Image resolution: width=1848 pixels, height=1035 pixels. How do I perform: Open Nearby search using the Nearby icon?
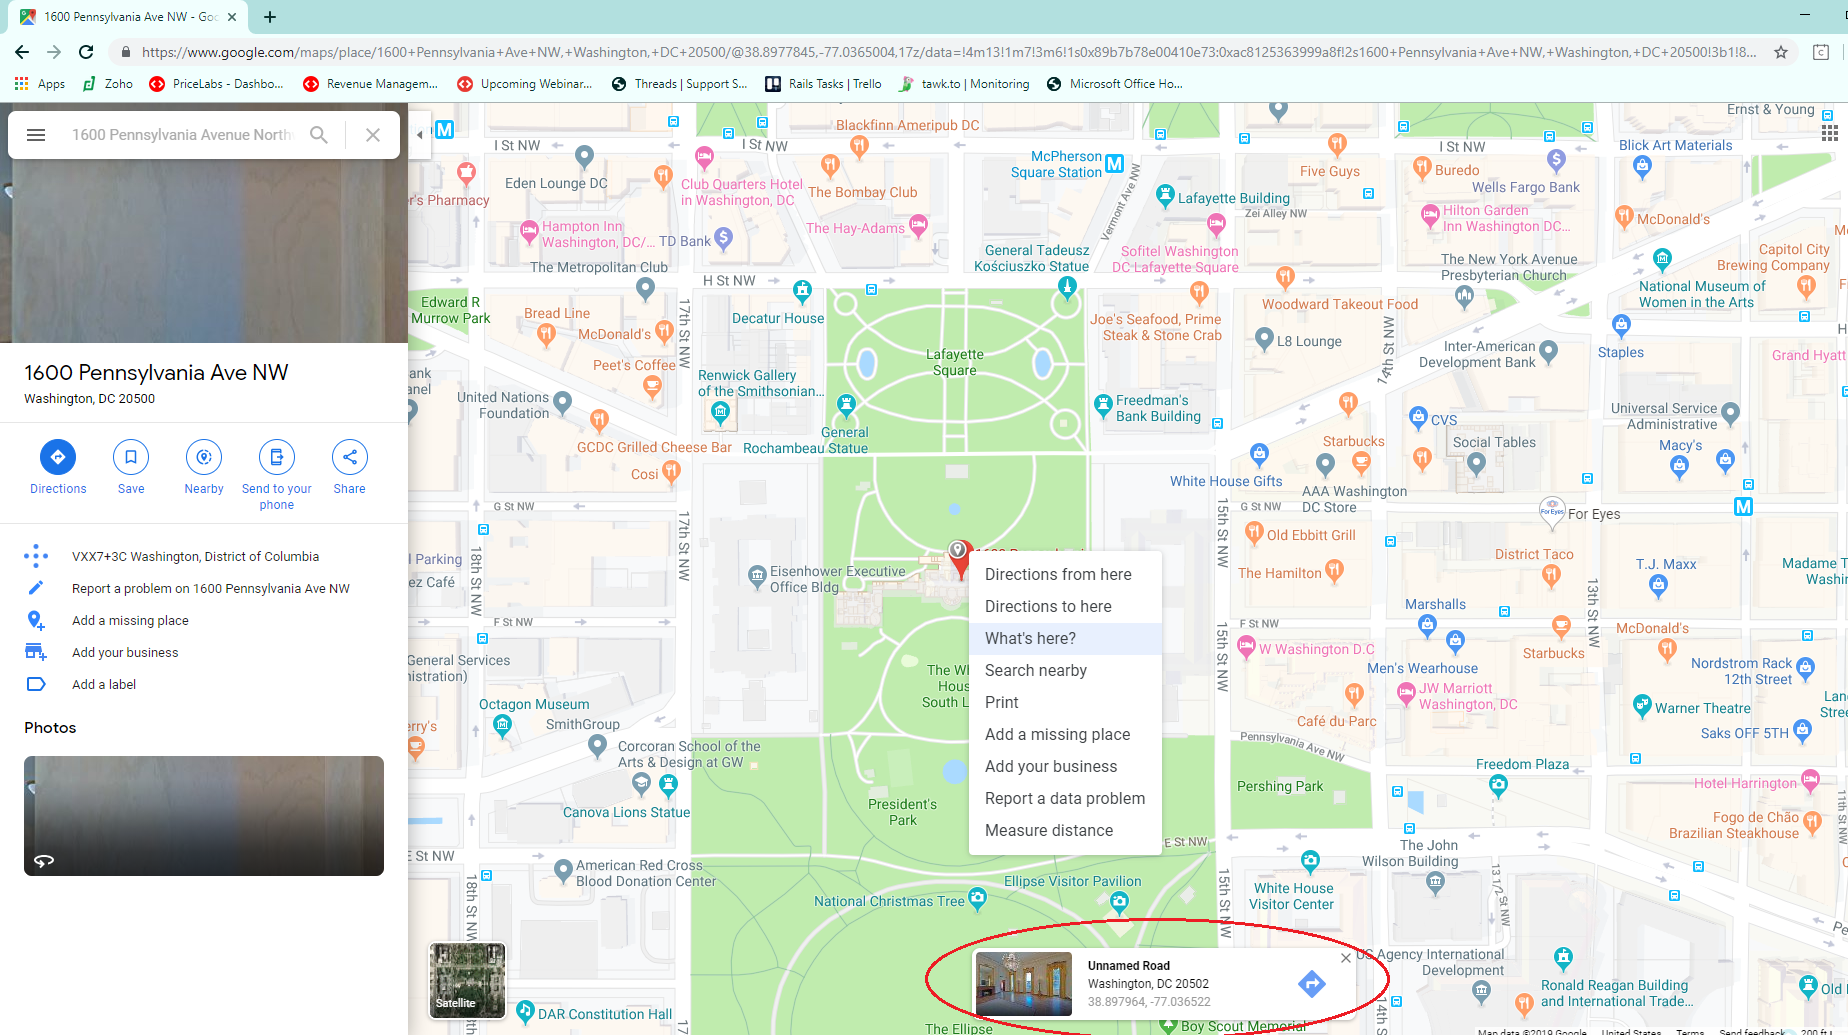point(203,457)
